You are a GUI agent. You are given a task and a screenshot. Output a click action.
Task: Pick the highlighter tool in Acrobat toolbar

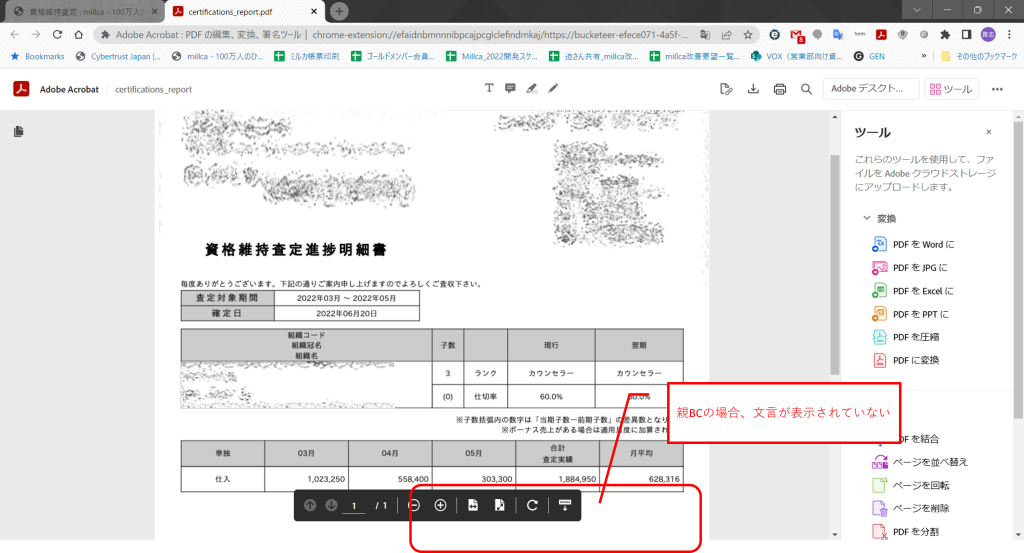532,89
